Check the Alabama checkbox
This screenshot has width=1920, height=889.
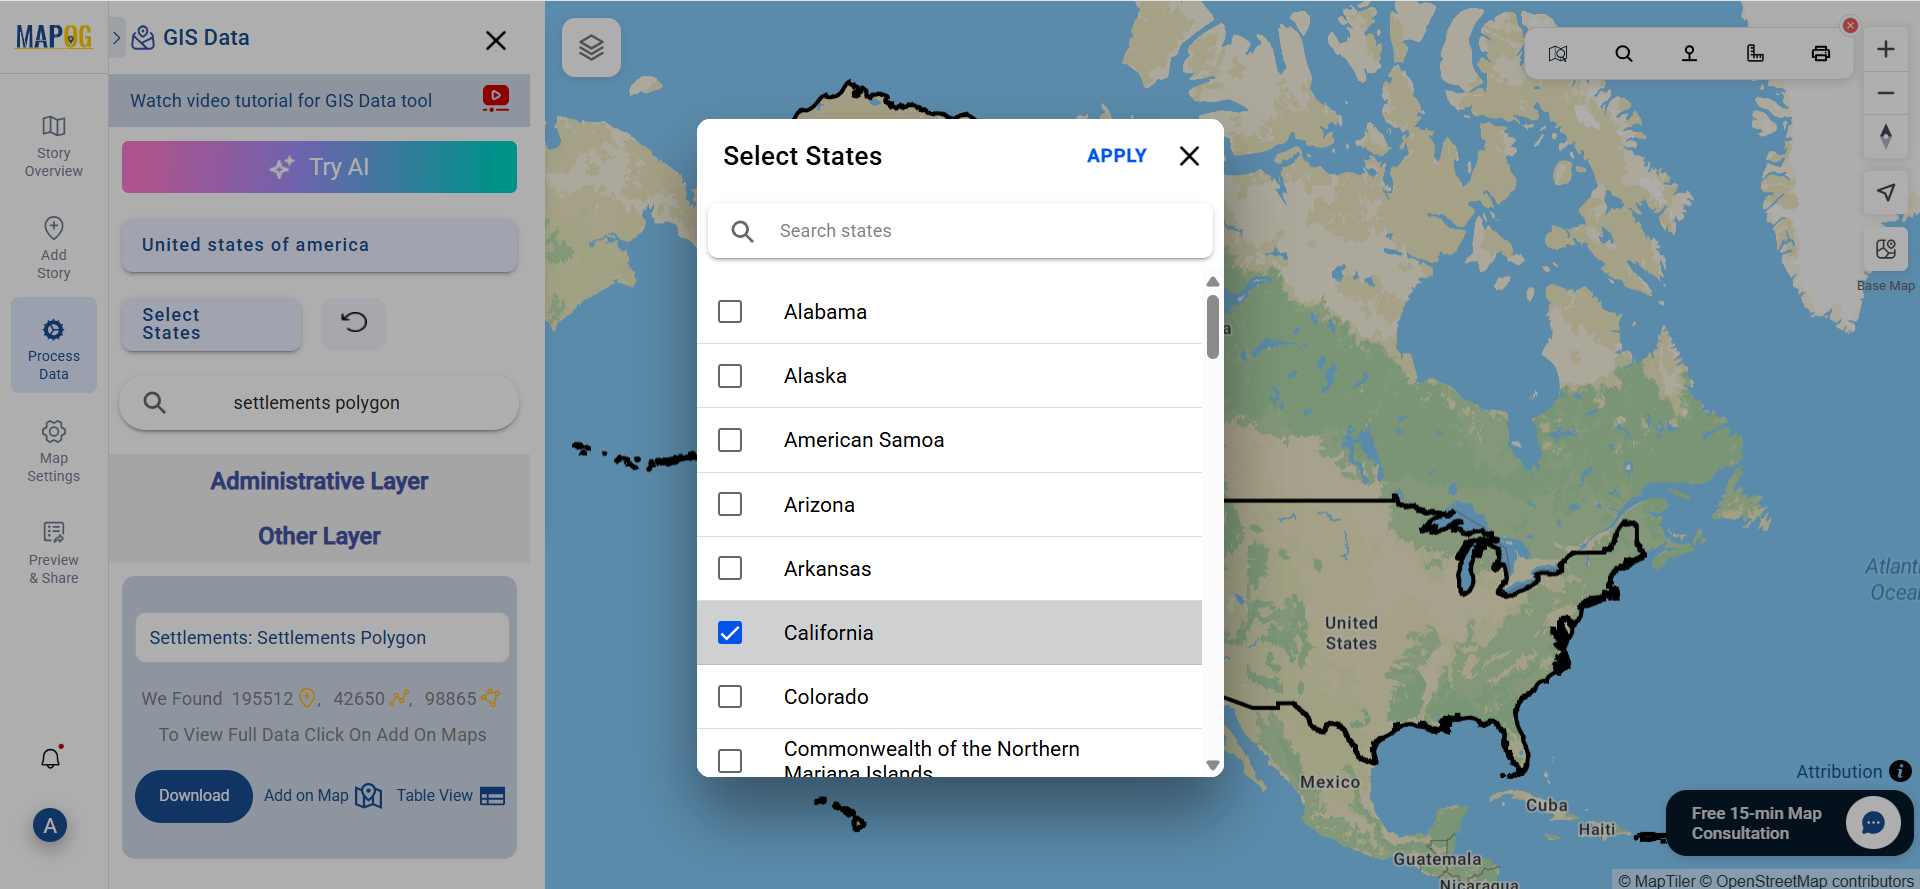point(730,311)
